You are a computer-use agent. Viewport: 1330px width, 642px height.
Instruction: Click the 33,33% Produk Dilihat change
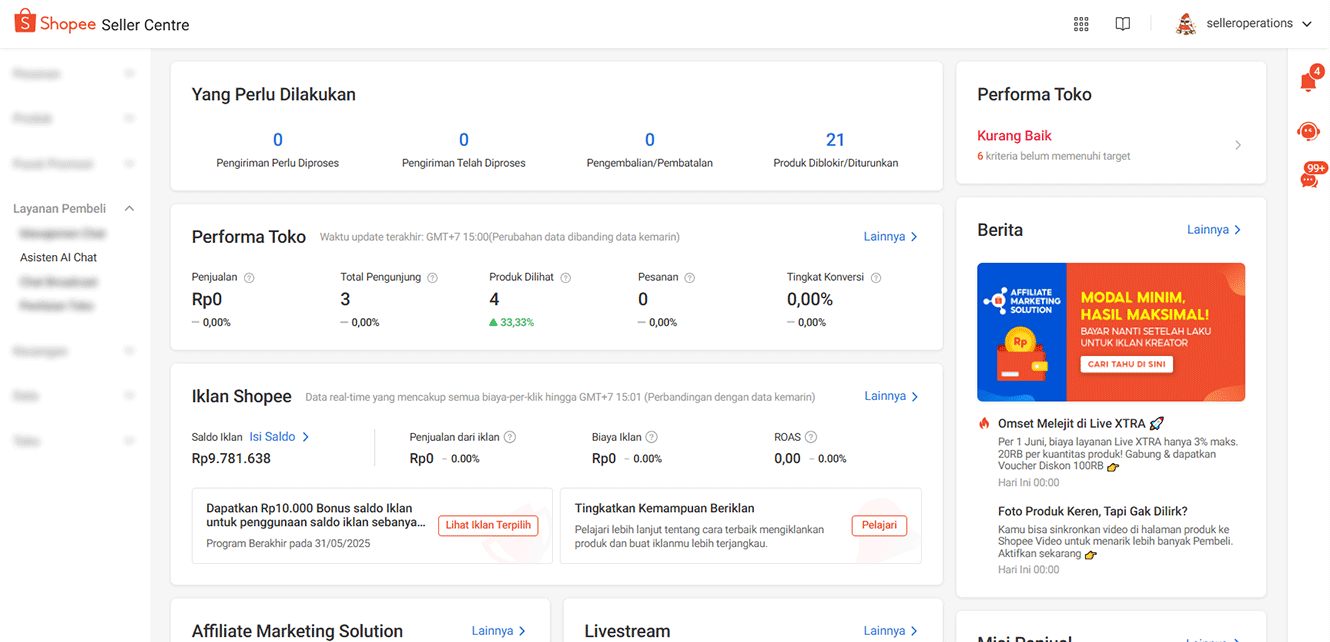[x=512, y=323]
